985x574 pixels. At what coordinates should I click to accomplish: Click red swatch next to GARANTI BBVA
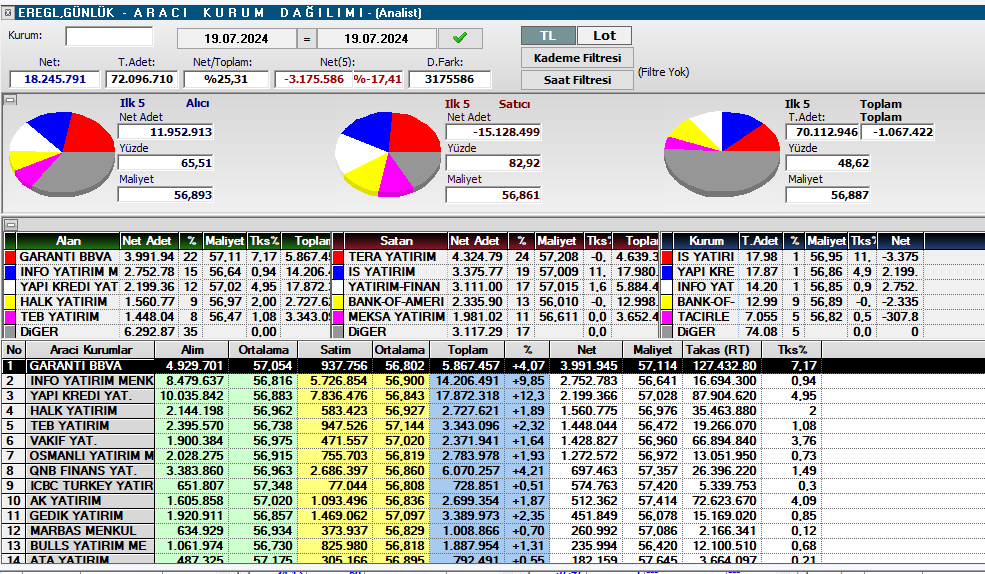tap(9, 257)
